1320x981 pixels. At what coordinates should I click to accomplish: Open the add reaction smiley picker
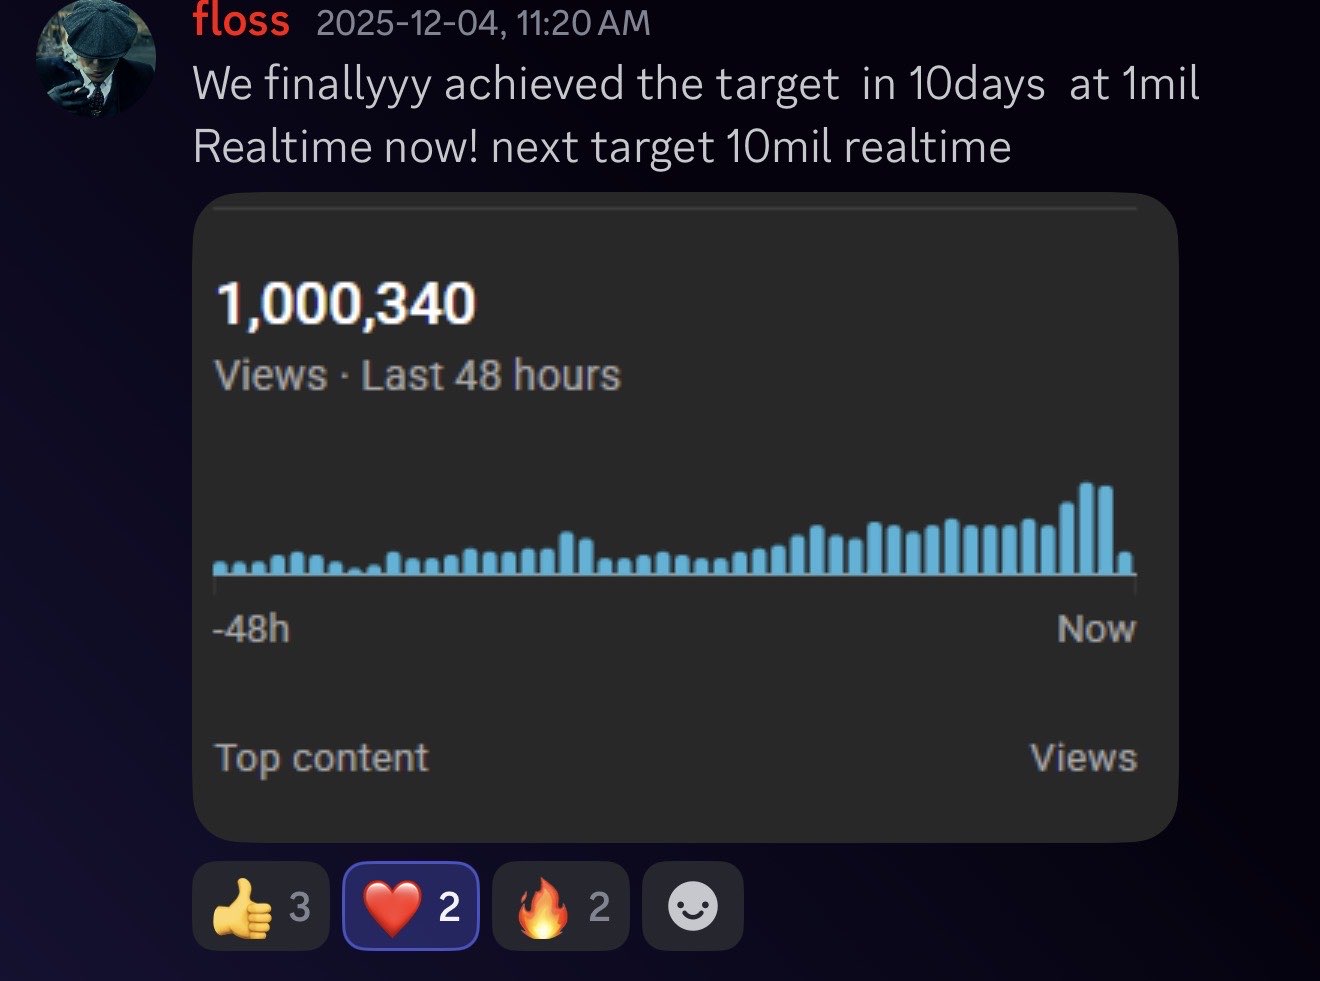pos(692,907)
